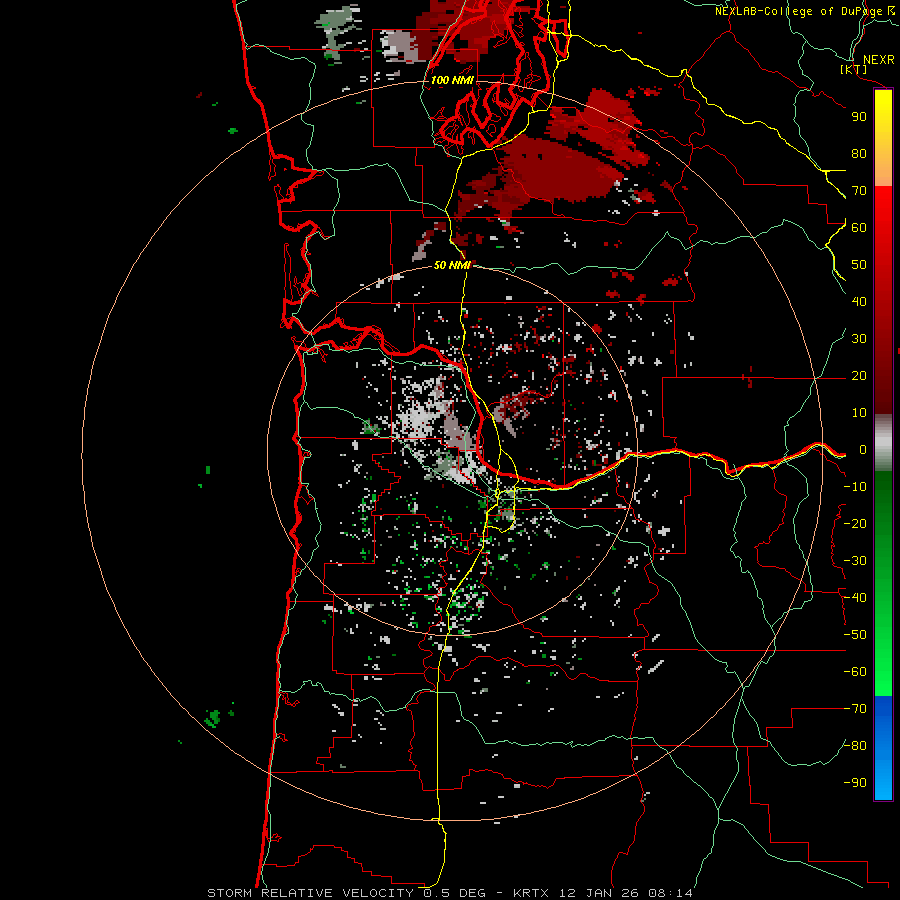Screen dimensions: 900x900
Task: Click the "NEXLAB-College of DuPage" header text
Action: (x=798, y=11)
